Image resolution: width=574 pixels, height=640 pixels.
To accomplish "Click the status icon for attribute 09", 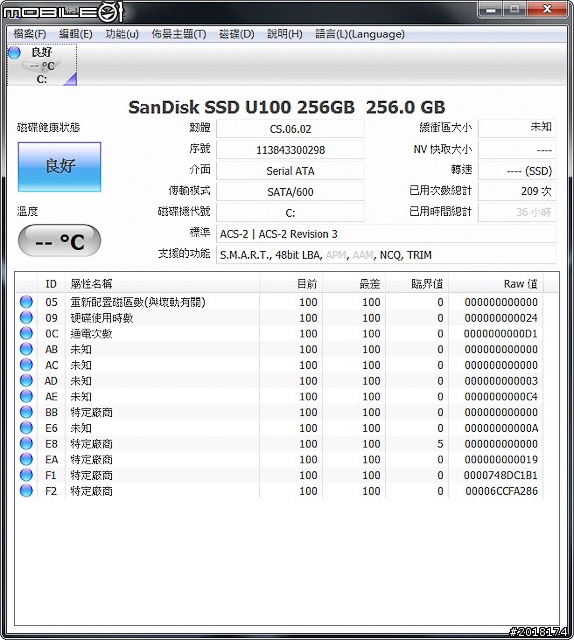I will 26,318.
